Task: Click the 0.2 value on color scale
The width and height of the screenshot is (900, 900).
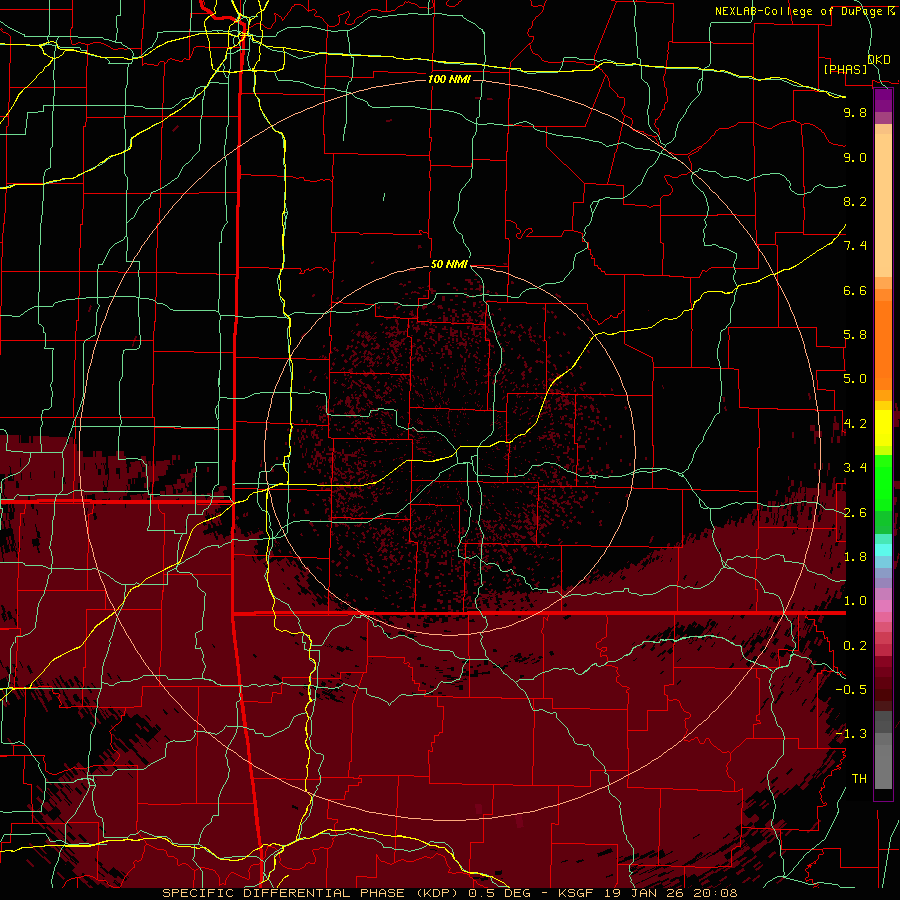Action: pyautogui.click(x=855, y=646)
